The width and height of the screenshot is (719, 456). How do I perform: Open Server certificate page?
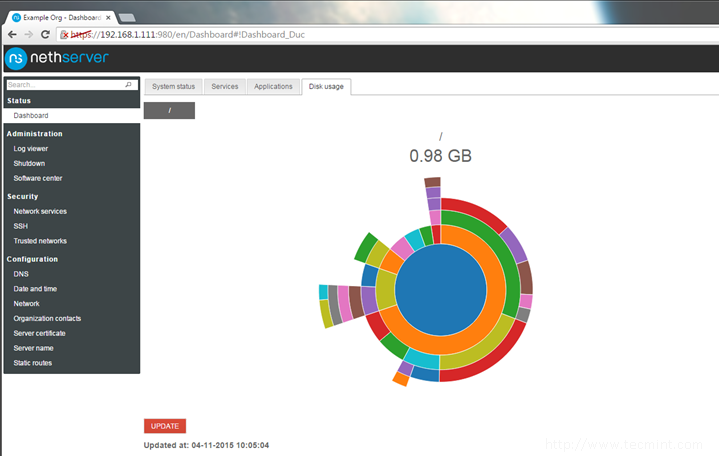click(39, 333)
